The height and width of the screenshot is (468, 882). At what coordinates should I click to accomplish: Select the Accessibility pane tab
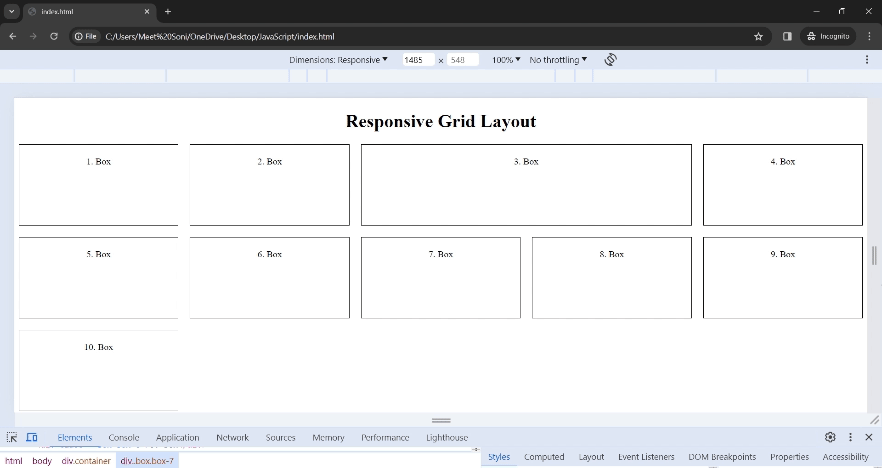point(845,457)
